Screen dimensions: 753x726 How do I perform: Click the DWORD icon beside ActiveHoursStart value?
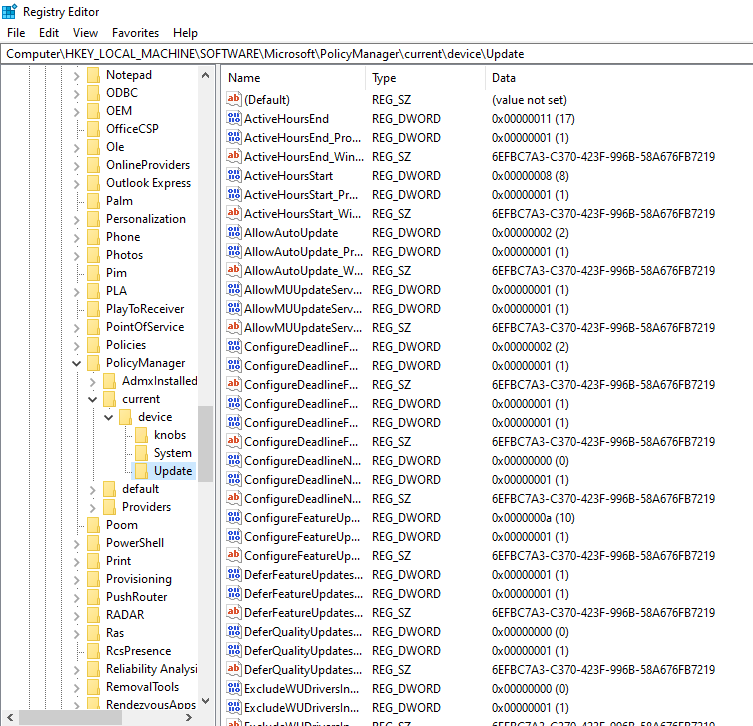234,176
